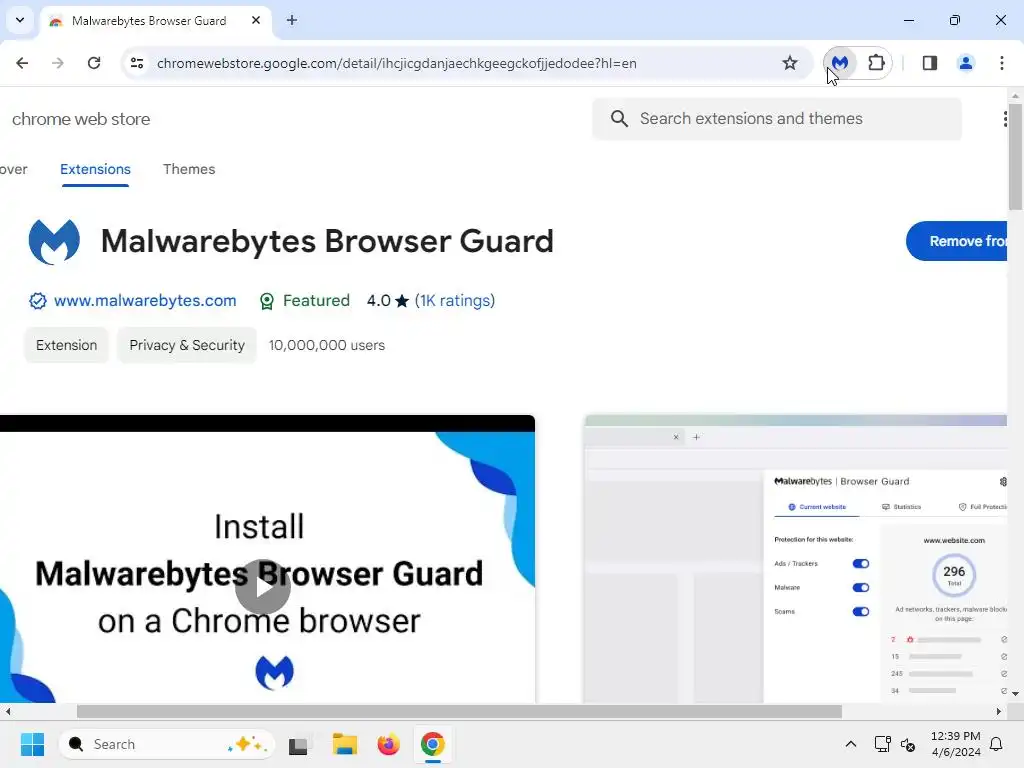1024x768 pixels.
Task: Click the Privacy & Security chip
Action: (187, 345)
